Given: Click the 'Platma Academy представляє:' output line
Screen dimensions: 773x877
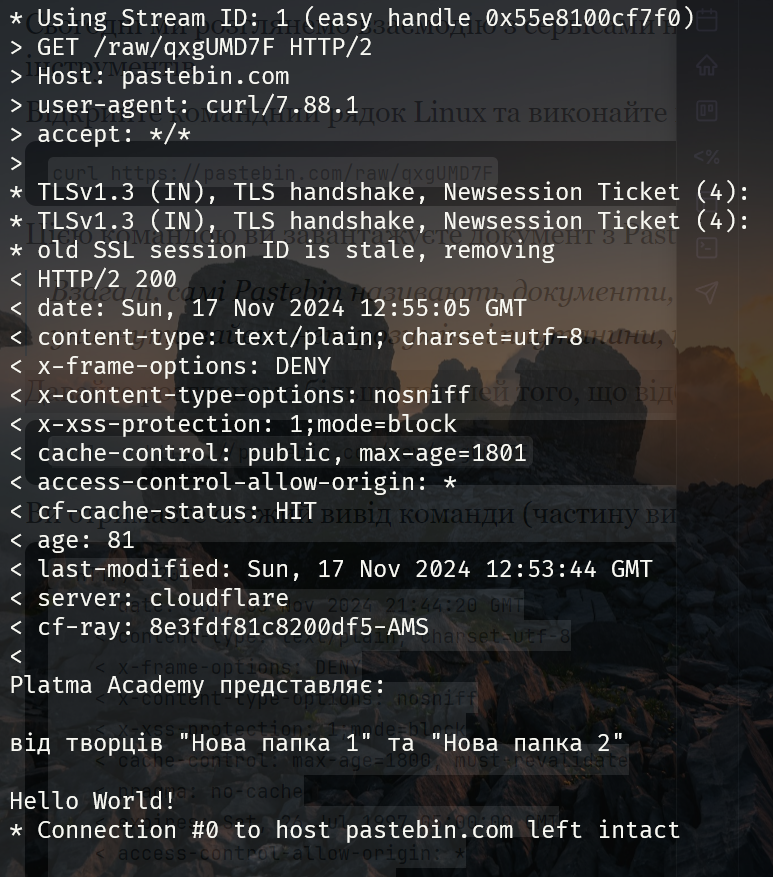Looking at the screenshot, I should point(197,685).
